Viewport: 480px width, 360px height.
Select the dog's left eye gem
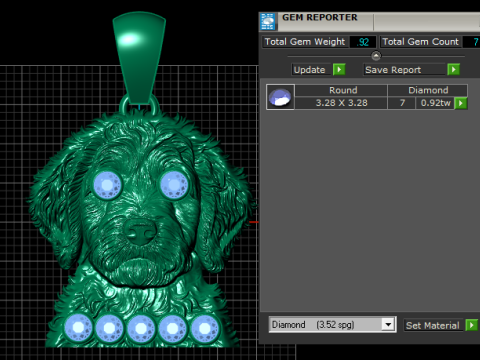[x=107, y=185]
